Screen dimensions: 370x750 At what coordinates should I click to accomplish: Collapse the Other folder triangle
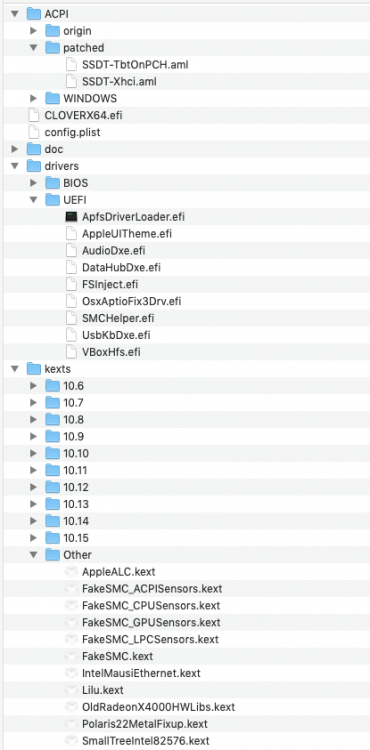click(33, 555)
